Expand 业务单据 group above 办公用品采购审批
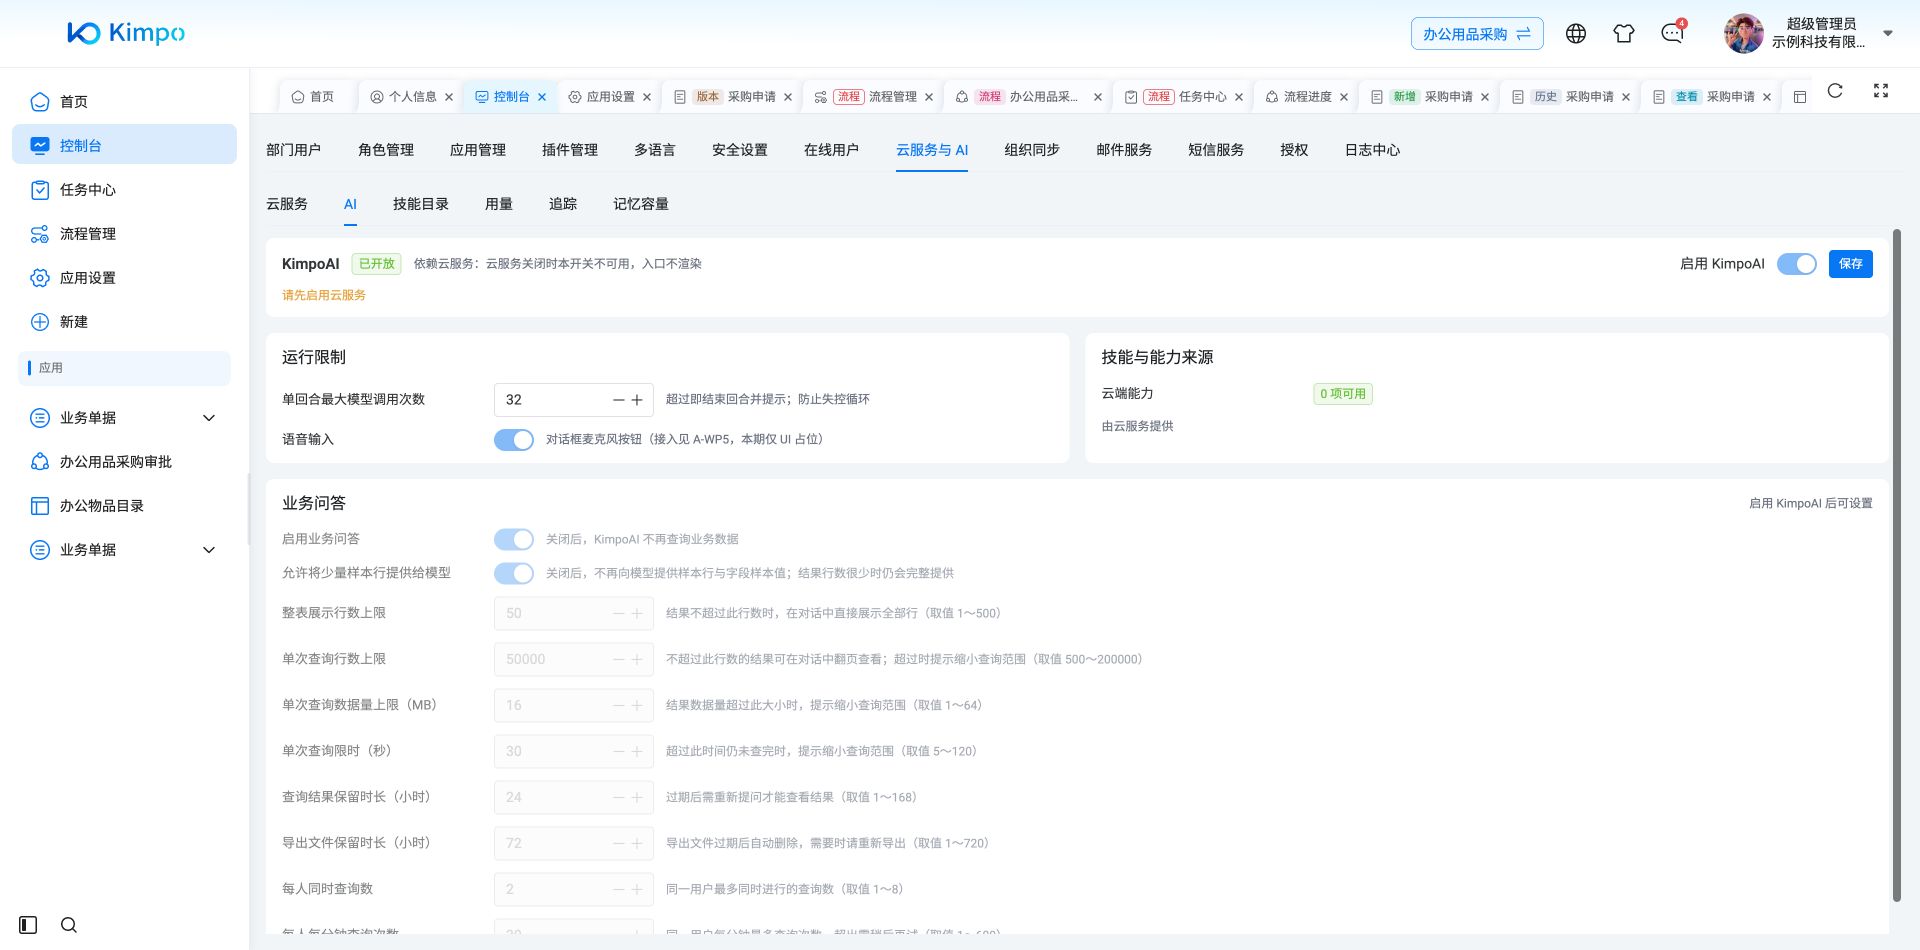1920x950 pixels. click(124, 418)
